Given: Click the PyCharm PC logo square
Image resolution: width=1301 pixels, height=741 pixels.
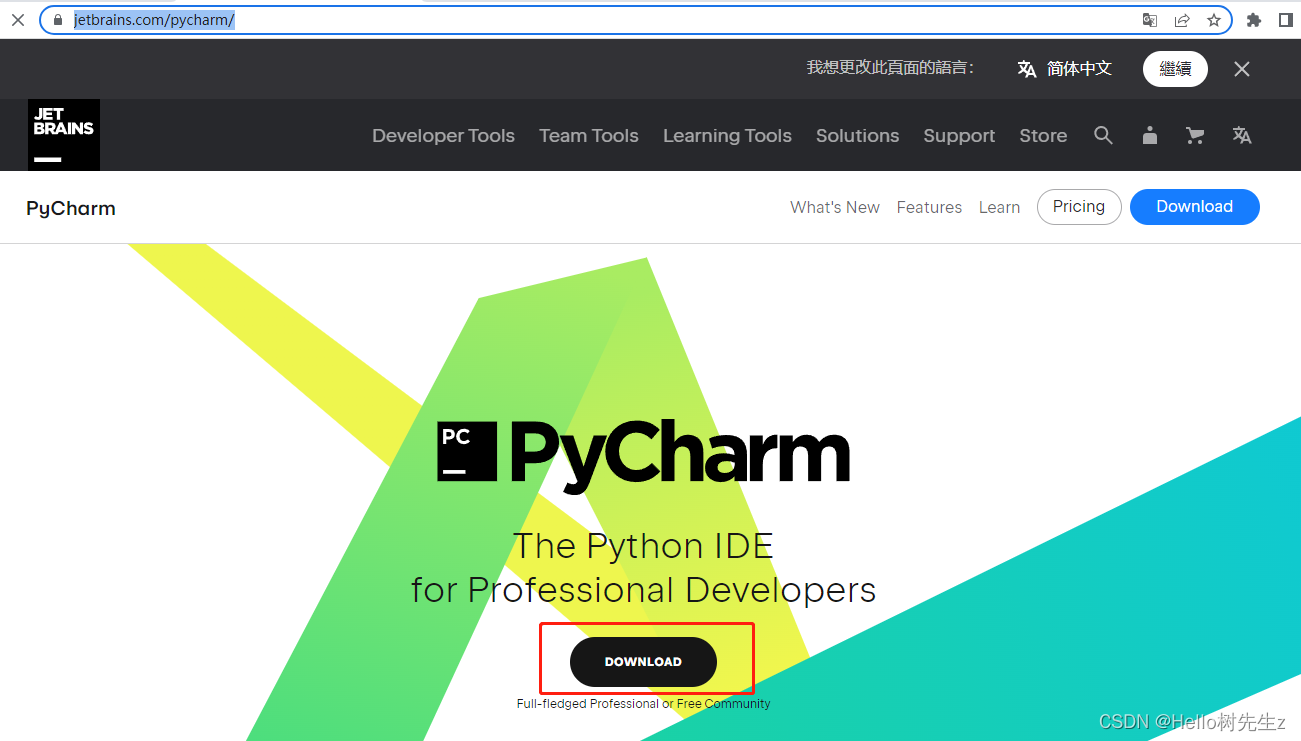Looking at the screenshot, I should [467, 451].
